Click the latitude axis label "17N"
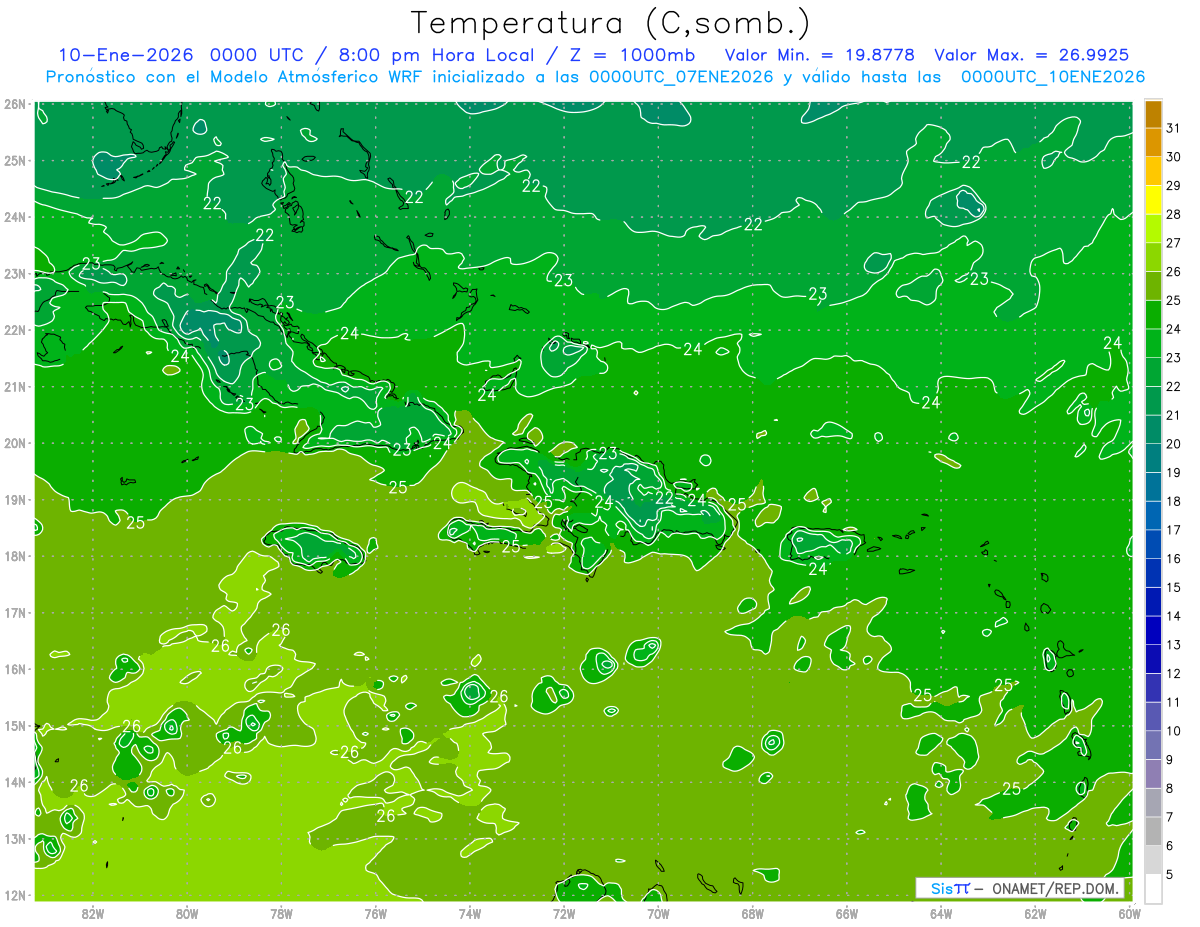 (x=15, y=612)
